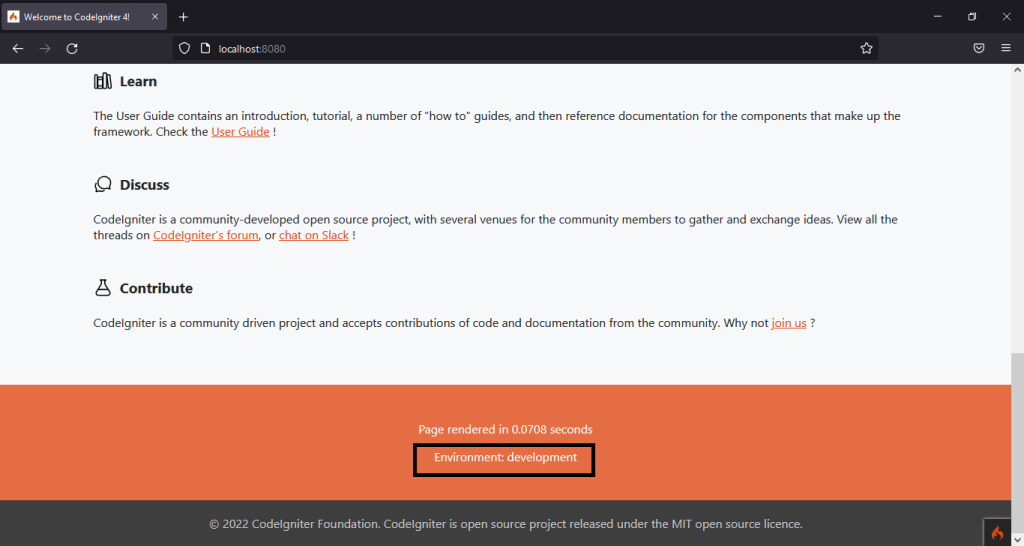
Task: Click the localhost:8080 address bar
Action: coord(520,48)
